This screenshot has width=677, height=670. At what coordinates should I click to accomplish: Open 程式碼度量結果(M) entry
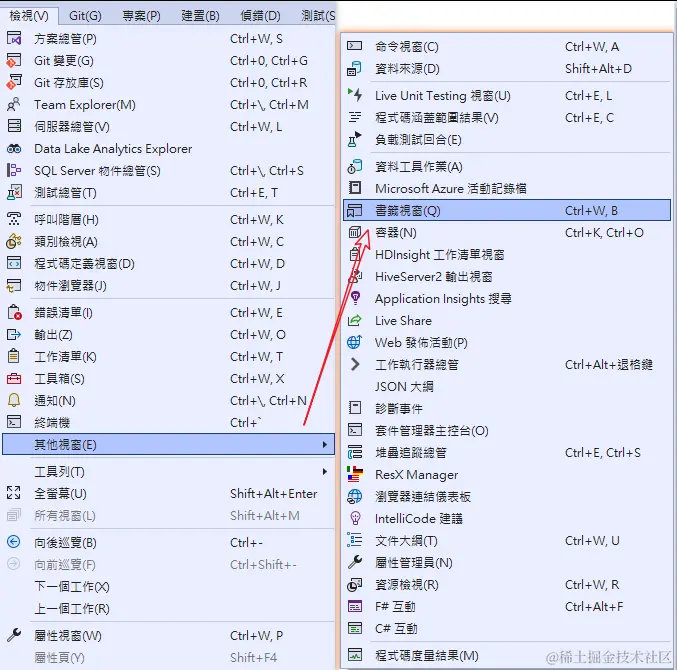[507, 655]
